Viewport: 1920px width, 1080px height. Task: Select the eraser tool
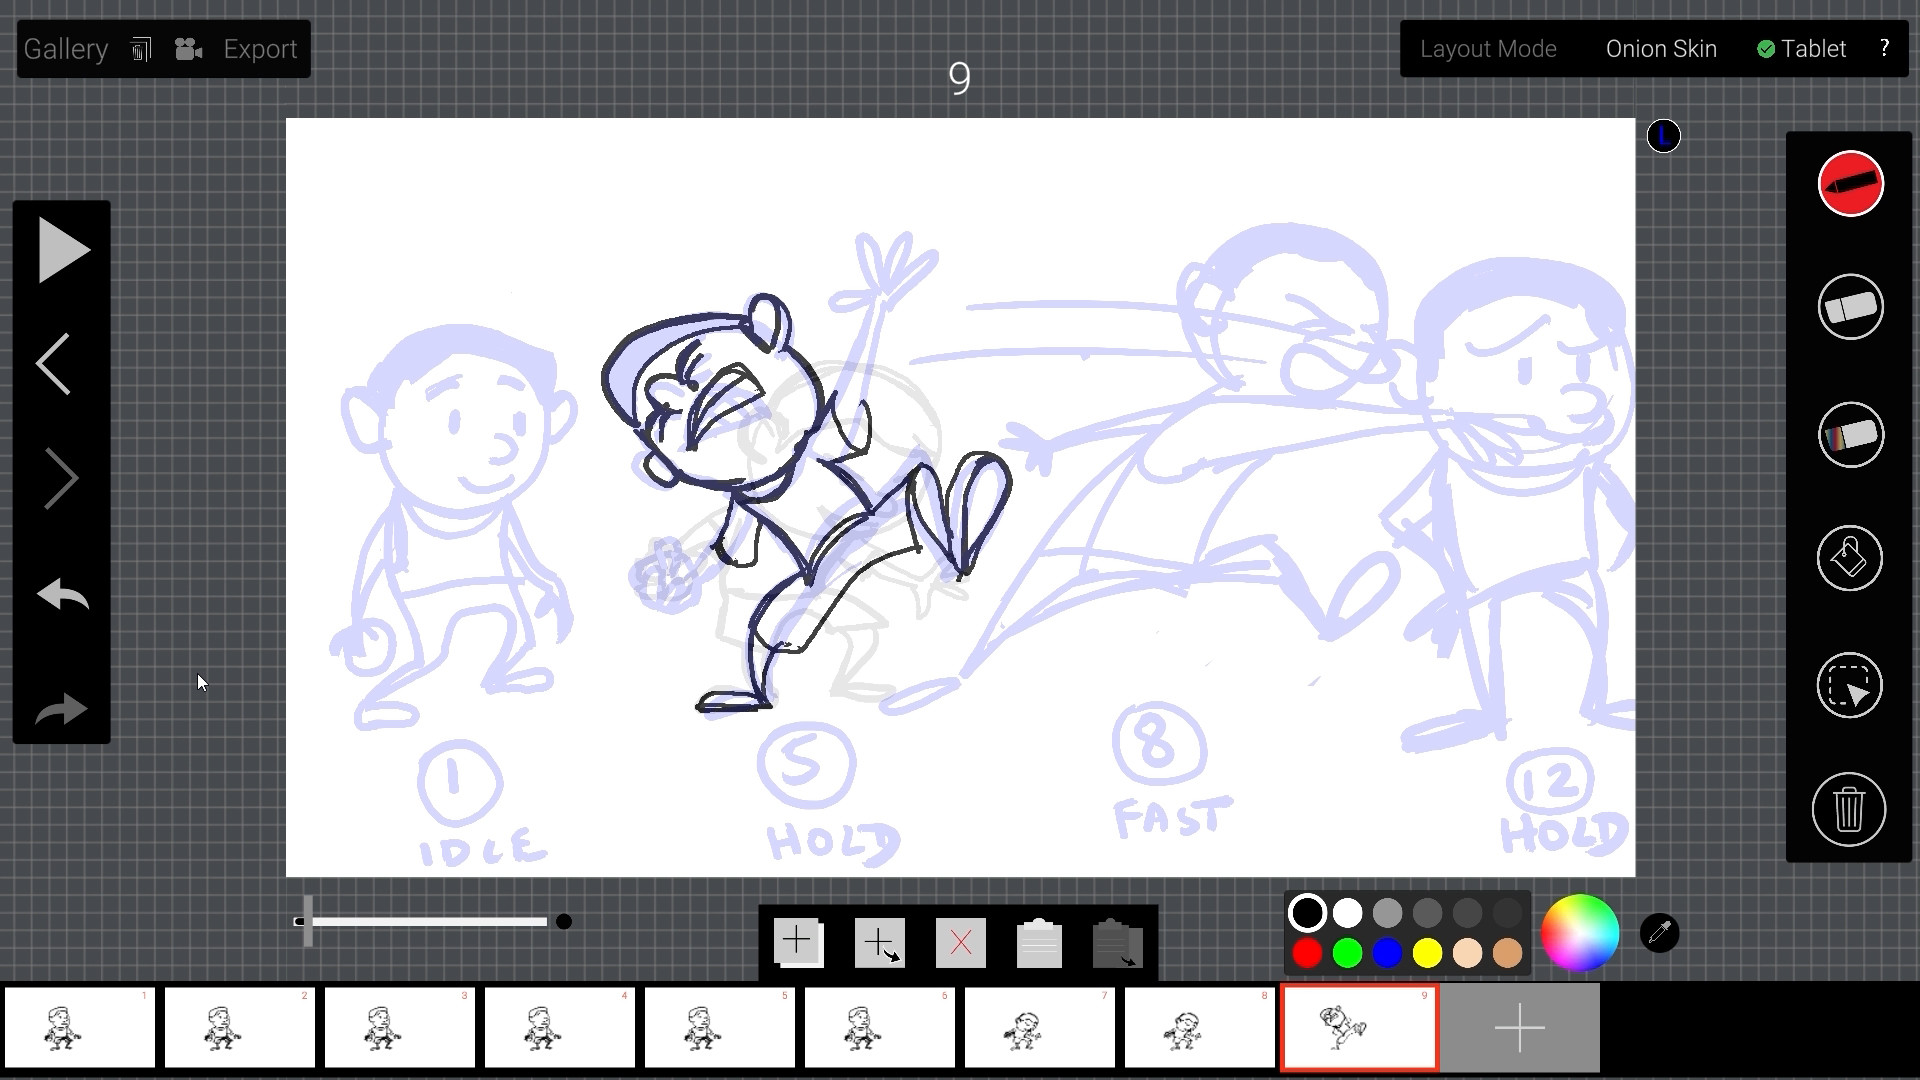coord(1849,308)
